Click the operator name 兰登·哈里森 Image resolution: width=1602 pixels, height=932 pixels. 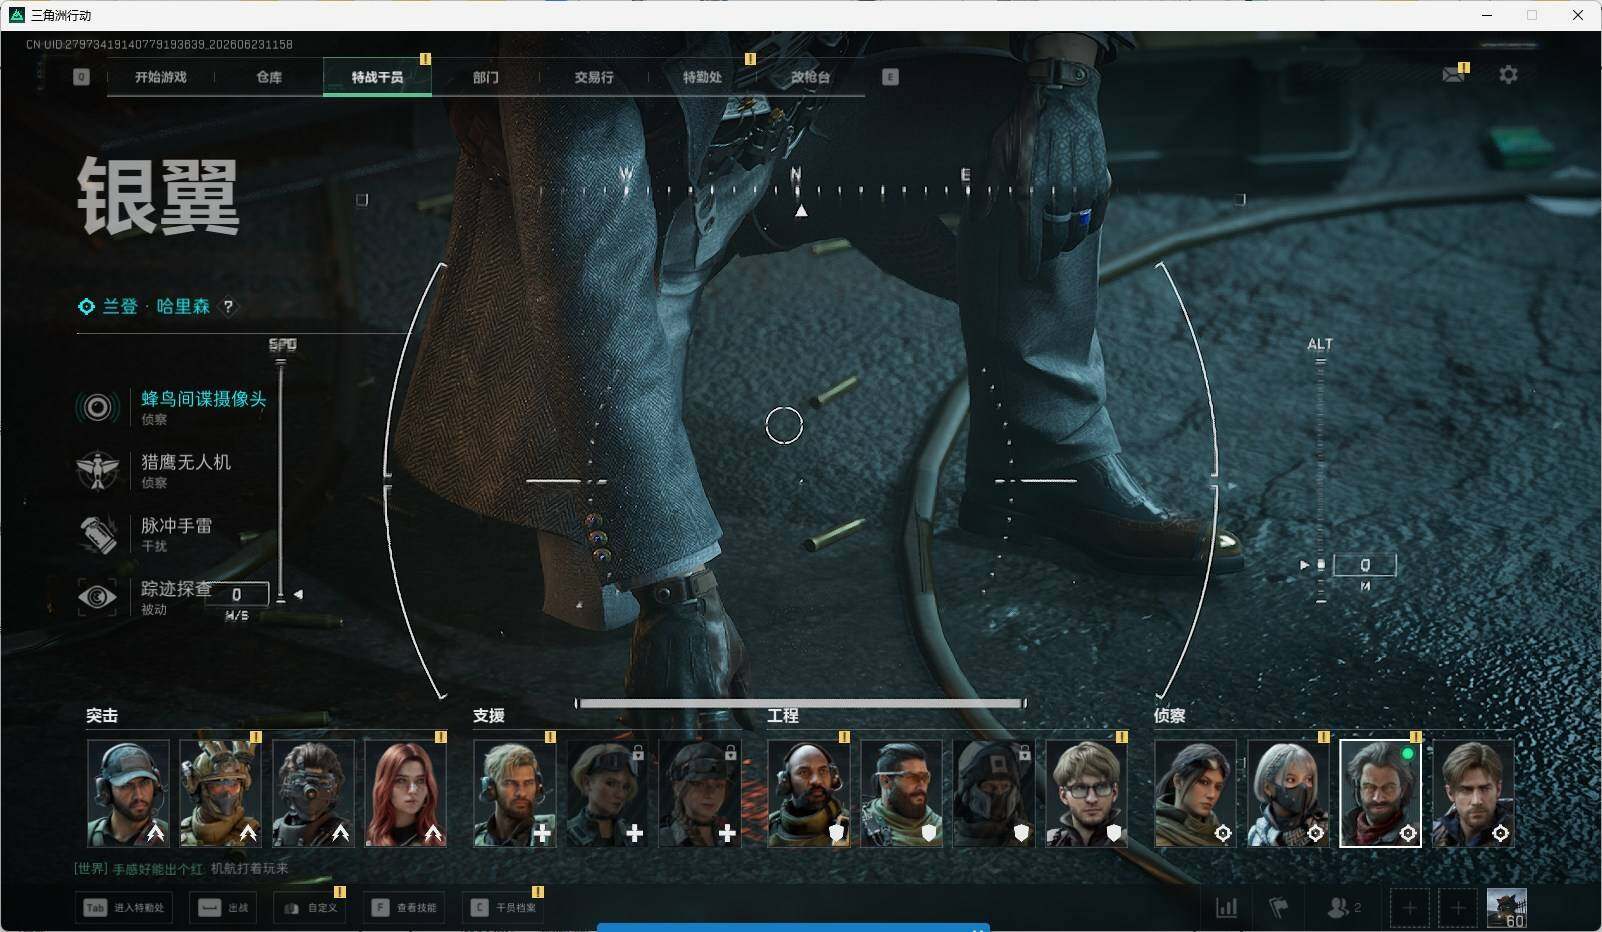click(156, 306)
